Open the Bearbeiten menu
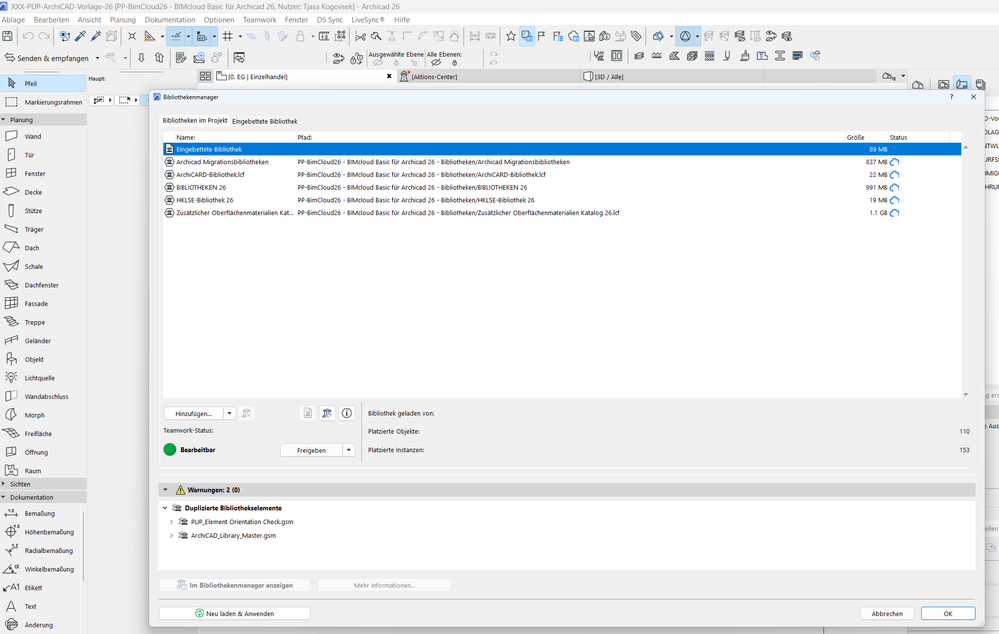Viewport: 999px width, 634px height. 51,20
